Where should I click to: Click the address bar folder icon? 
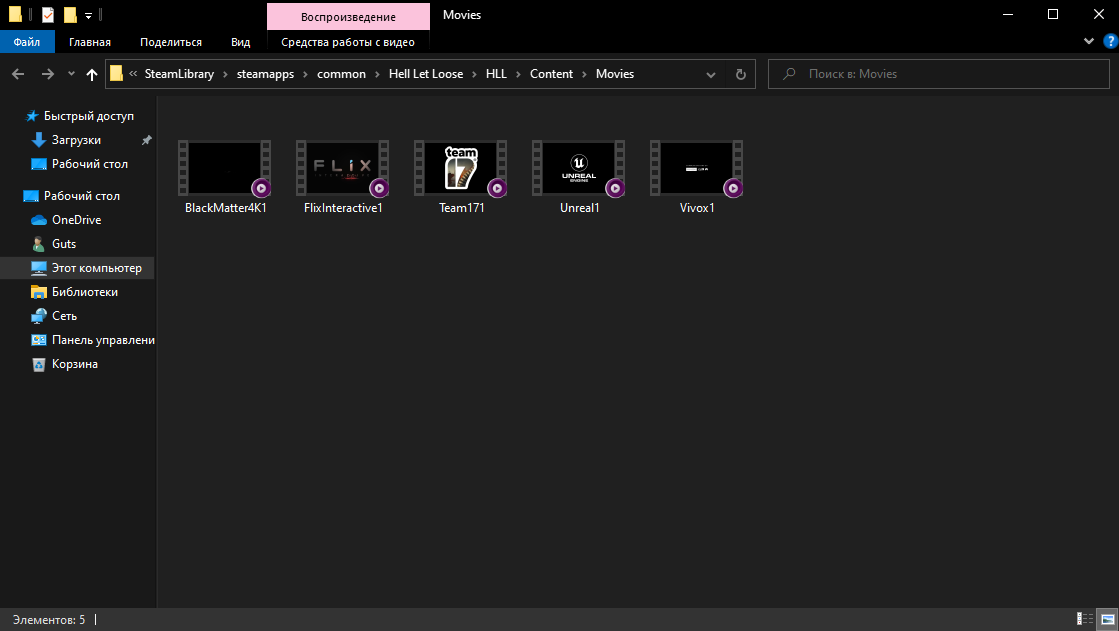[116, 74]
